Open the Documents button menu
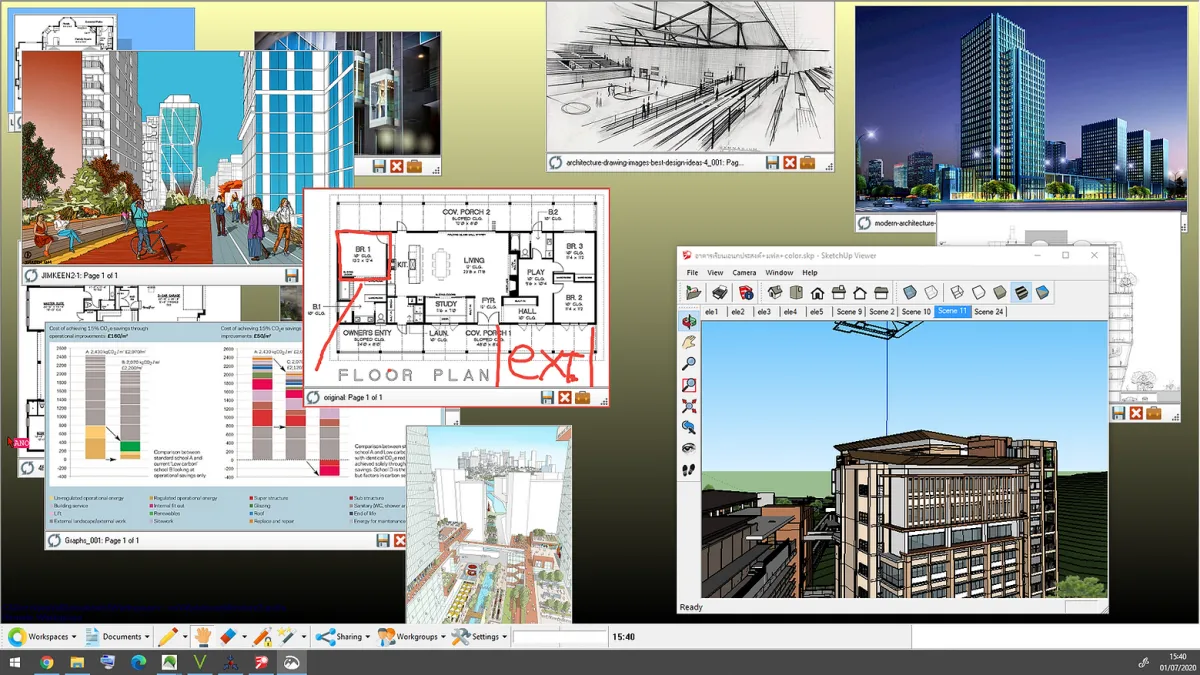This screenshot has width=1200, height=675. tap(117, 636)
